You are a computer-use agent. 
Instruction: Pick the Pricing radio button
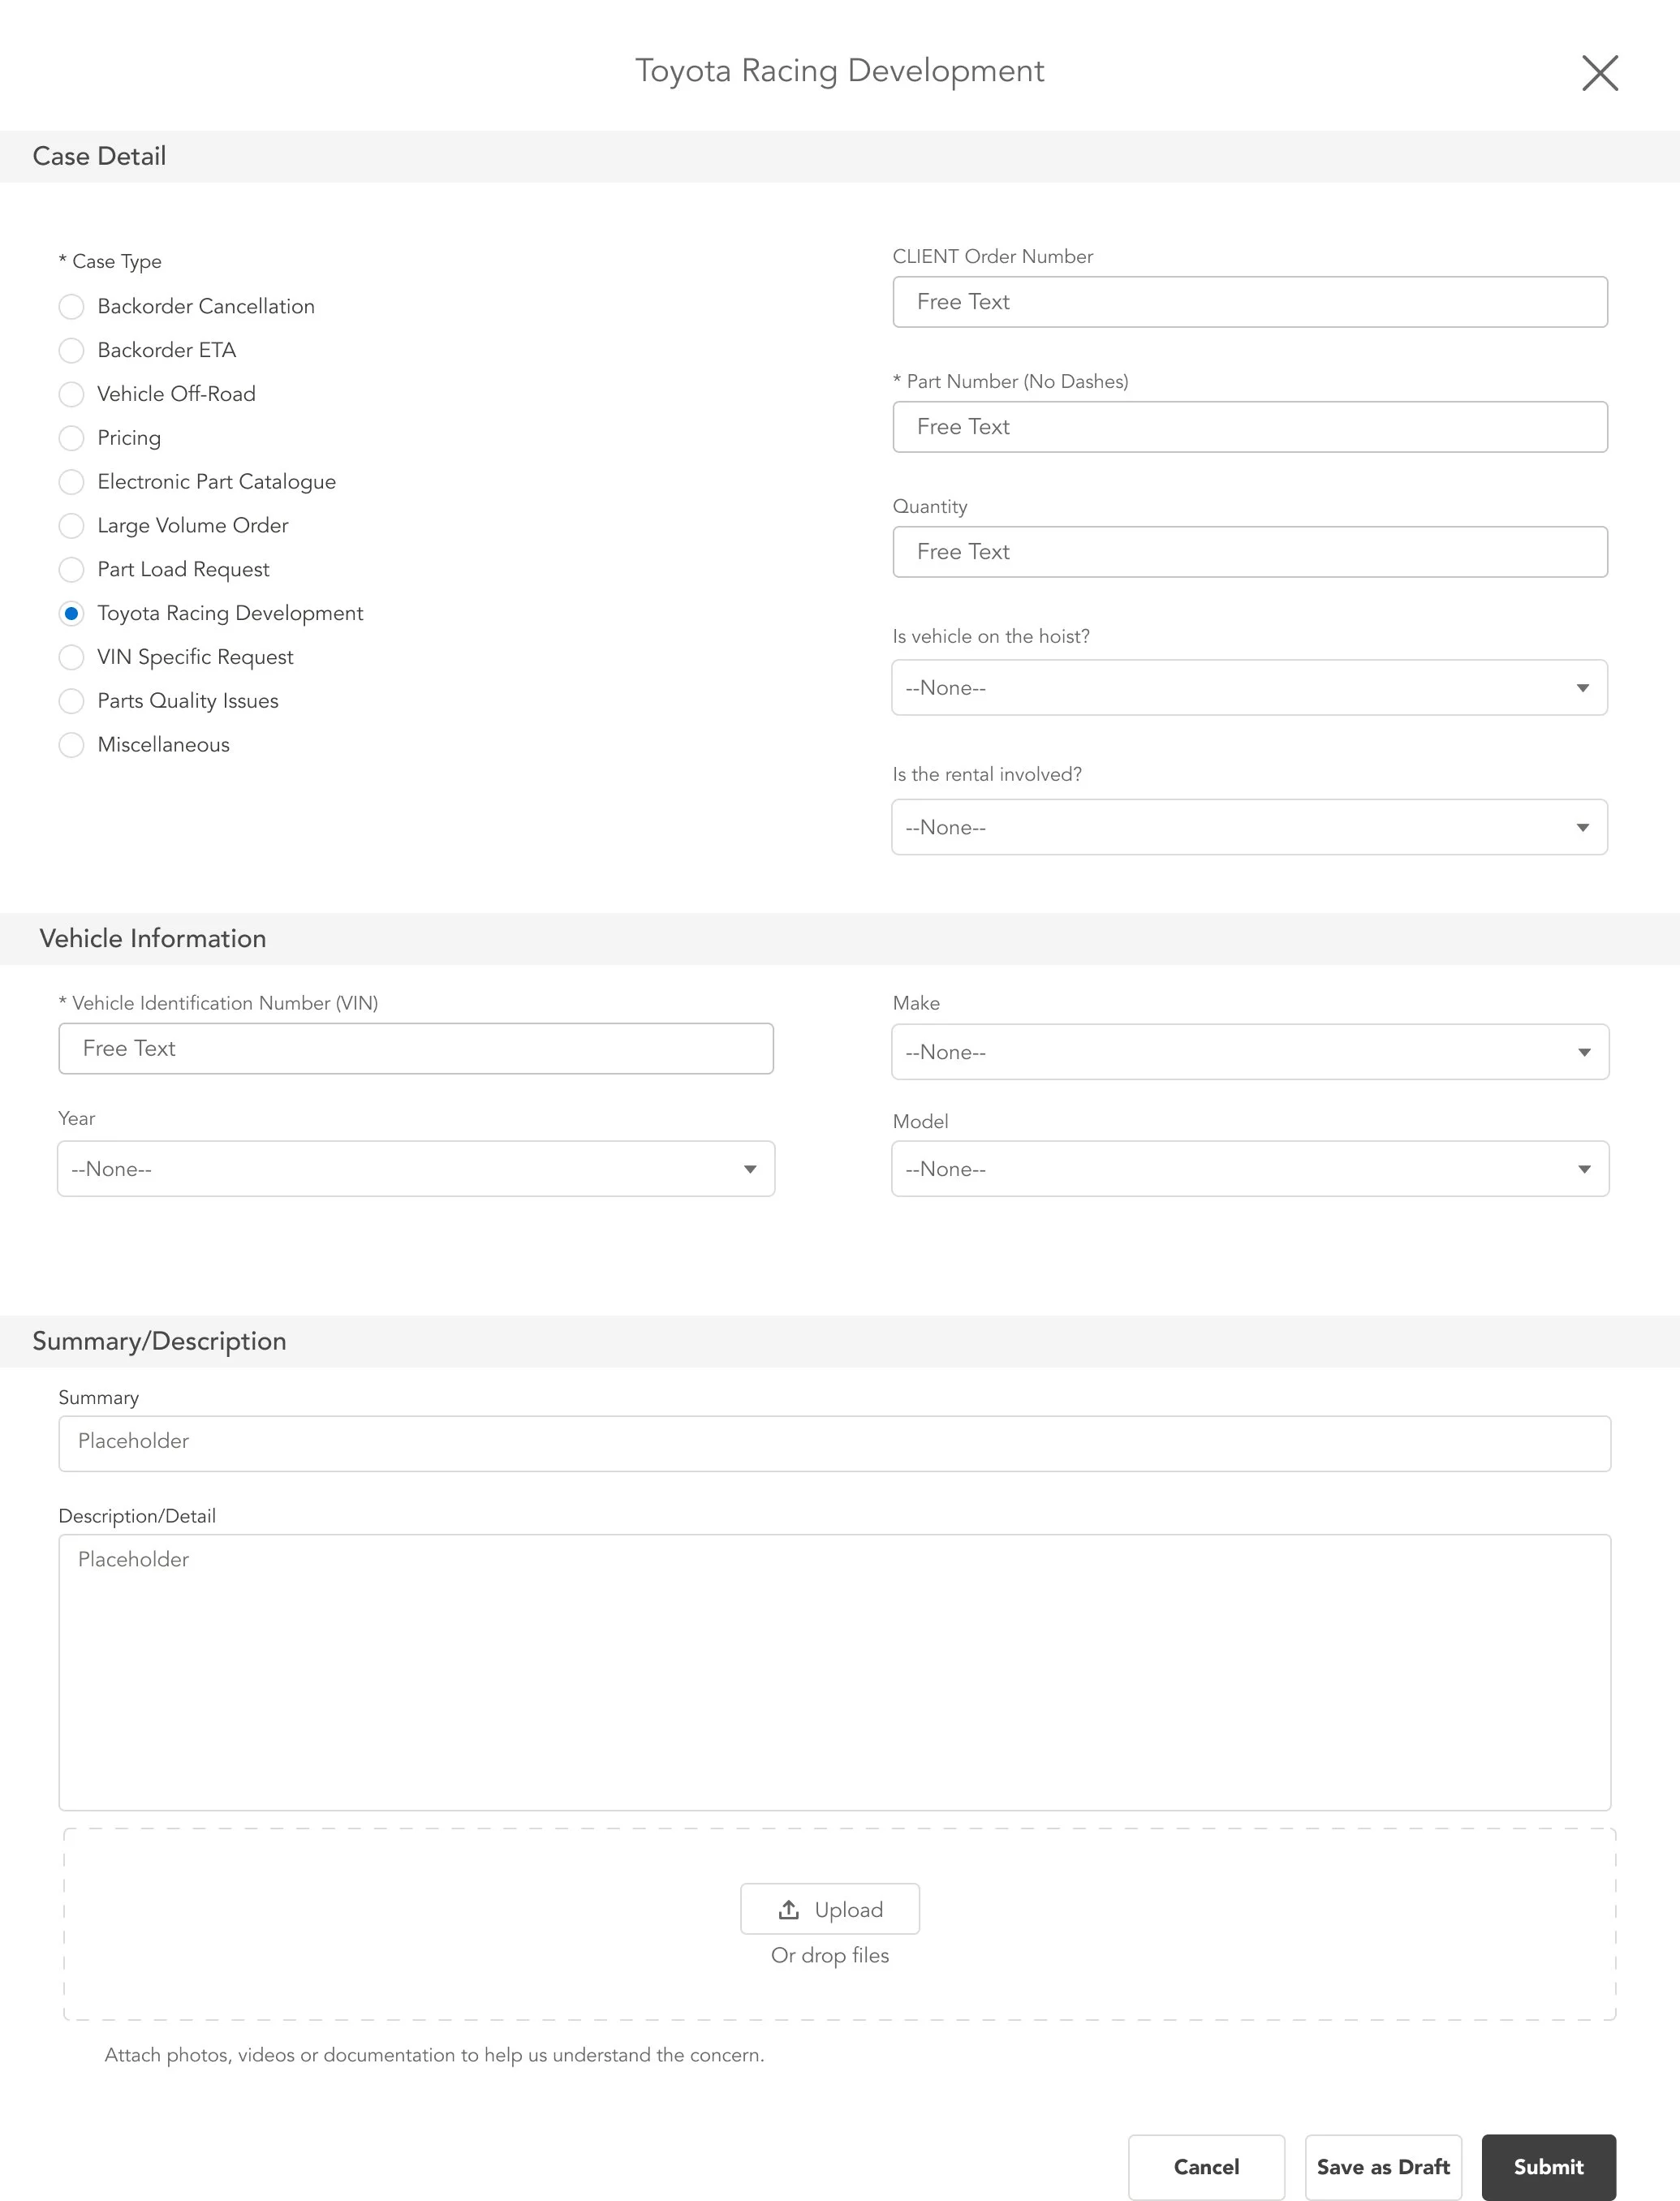click(71, 438)
